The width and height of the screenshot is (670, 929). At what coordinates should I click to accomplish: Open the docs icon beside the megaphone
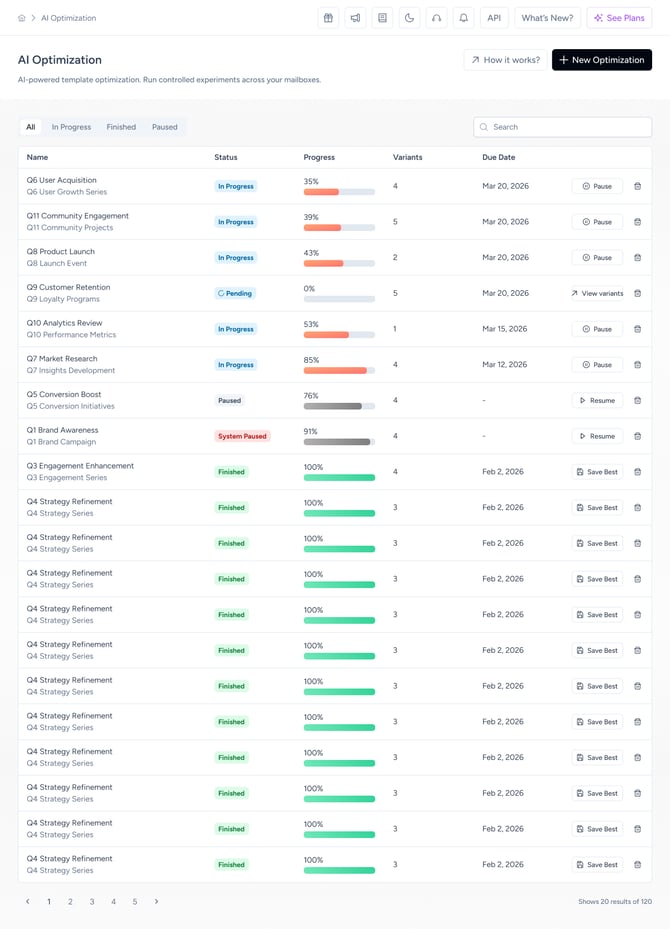click(x=382, y=18)
